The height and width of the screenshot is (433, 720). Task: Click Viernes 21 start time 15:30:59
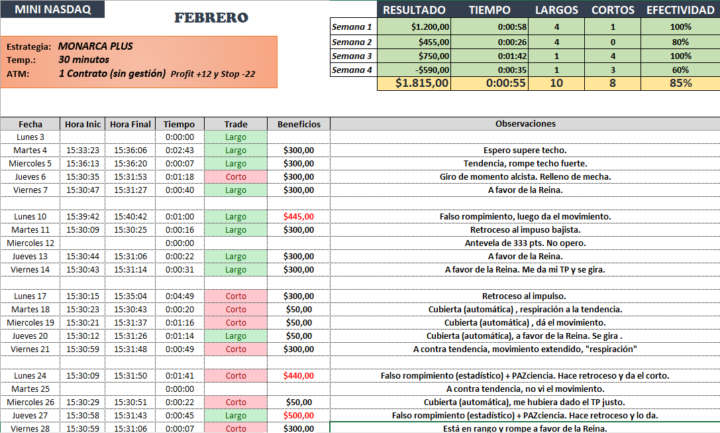tap(83, 349)
